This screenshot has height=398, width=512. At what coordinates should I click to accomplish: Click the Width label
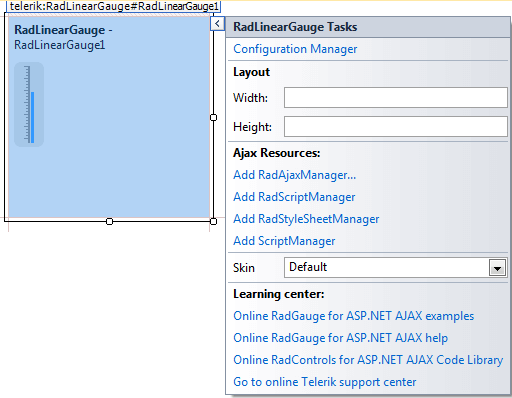(250, 98)
